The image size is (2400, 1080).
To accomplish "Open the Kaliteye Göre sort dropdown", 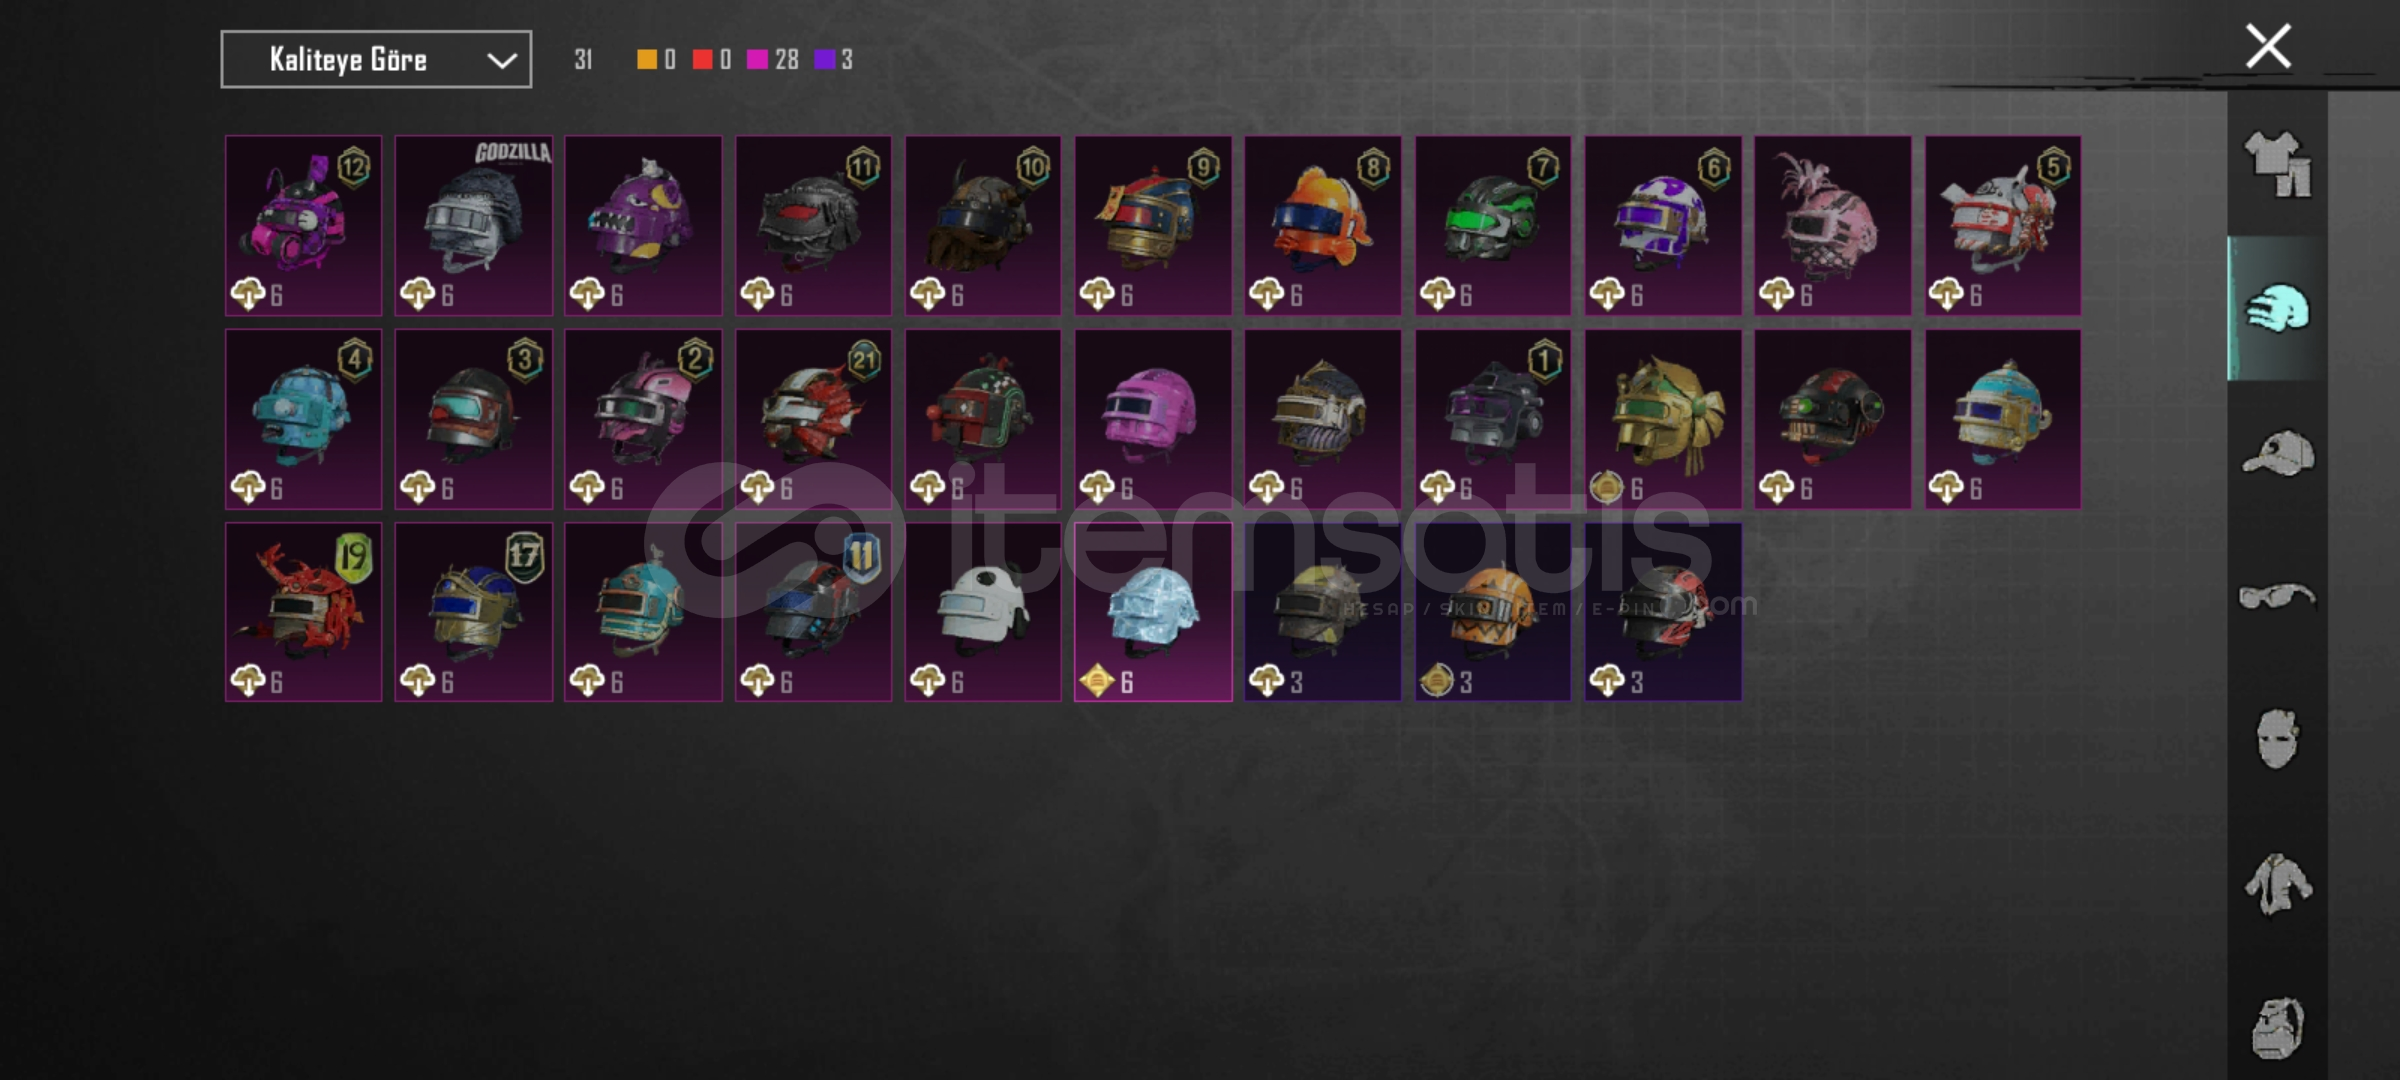I will pyautogui.click(x=376, y=60).
